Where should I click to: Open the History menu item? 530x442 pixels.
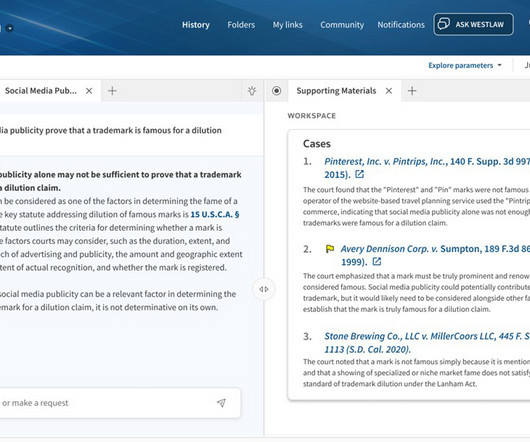tap(196, 25)
